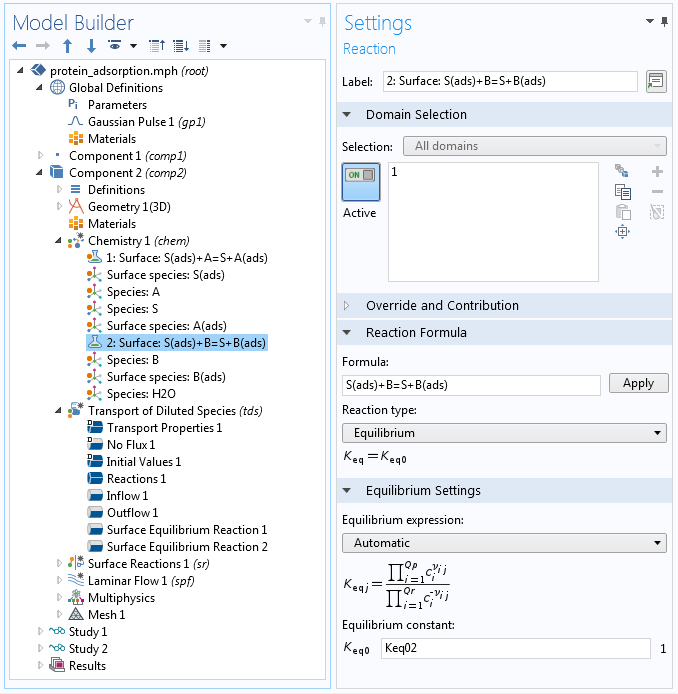The width and height of the screenshot is (678, 694).
Task: Select Species: H2O node
Action: (x=141, y=393)
